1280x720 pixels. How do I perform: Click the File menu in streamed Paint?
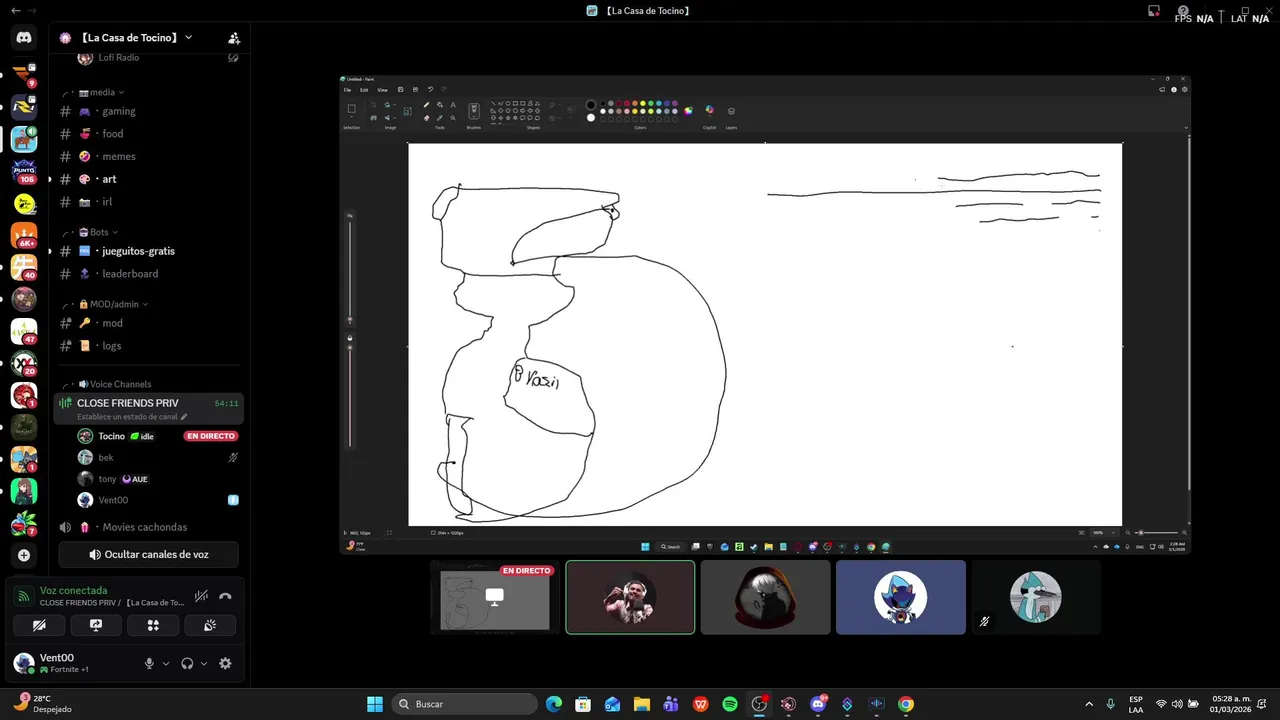(348, 90)
